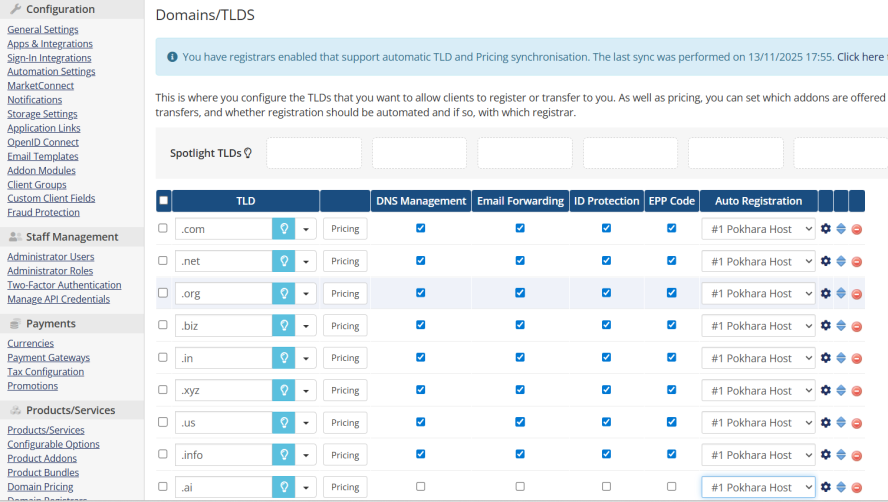
Task: Open the Email Templates link
Action: (x=43, y=156)
